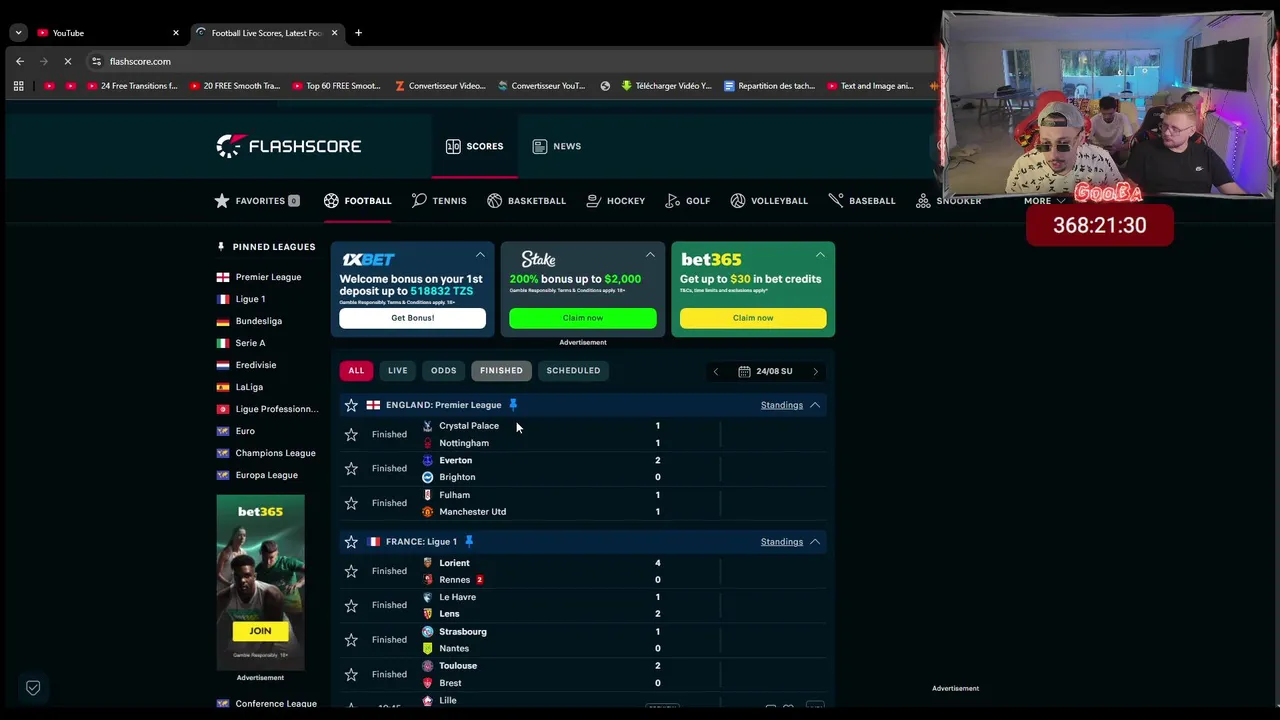Select Football sport tab
1280x720 pixels.
[357, 201]
